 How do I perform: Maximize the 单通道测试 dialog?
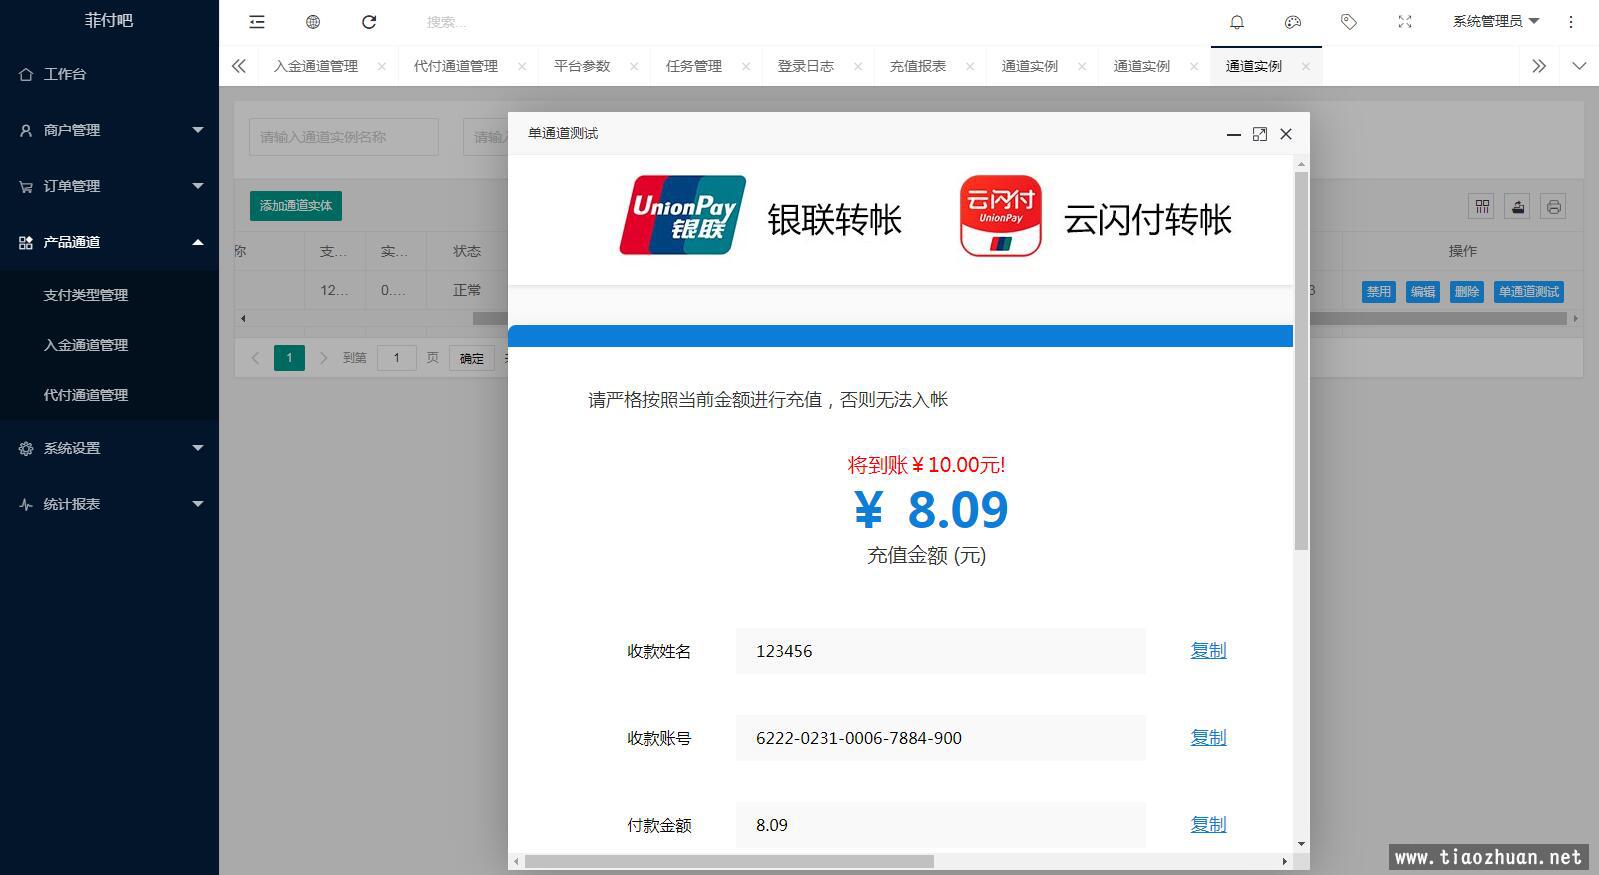1260,134
